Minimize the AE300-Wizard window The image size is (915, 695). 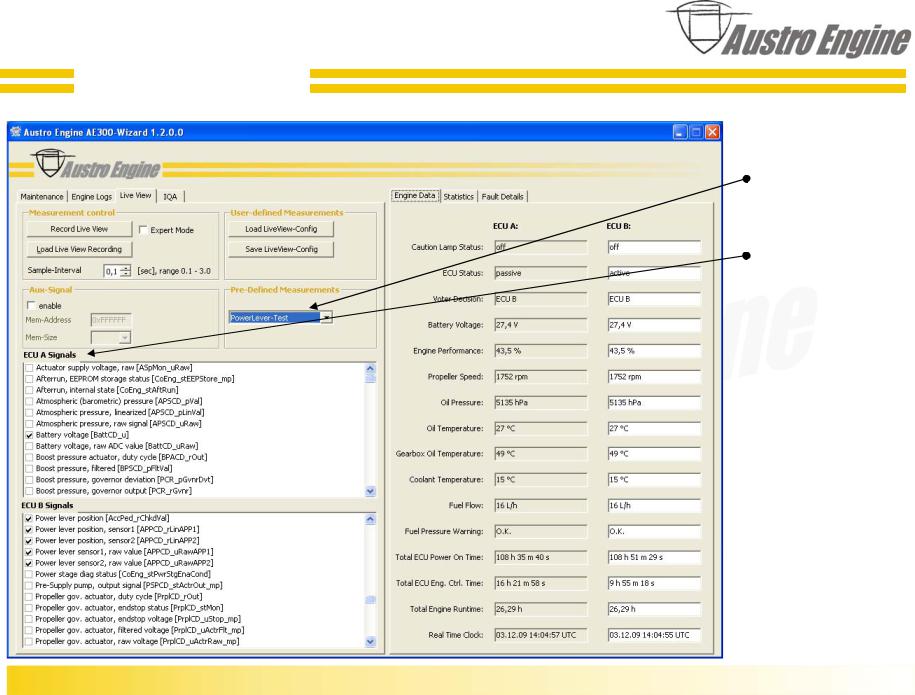(x=680, y=132)
